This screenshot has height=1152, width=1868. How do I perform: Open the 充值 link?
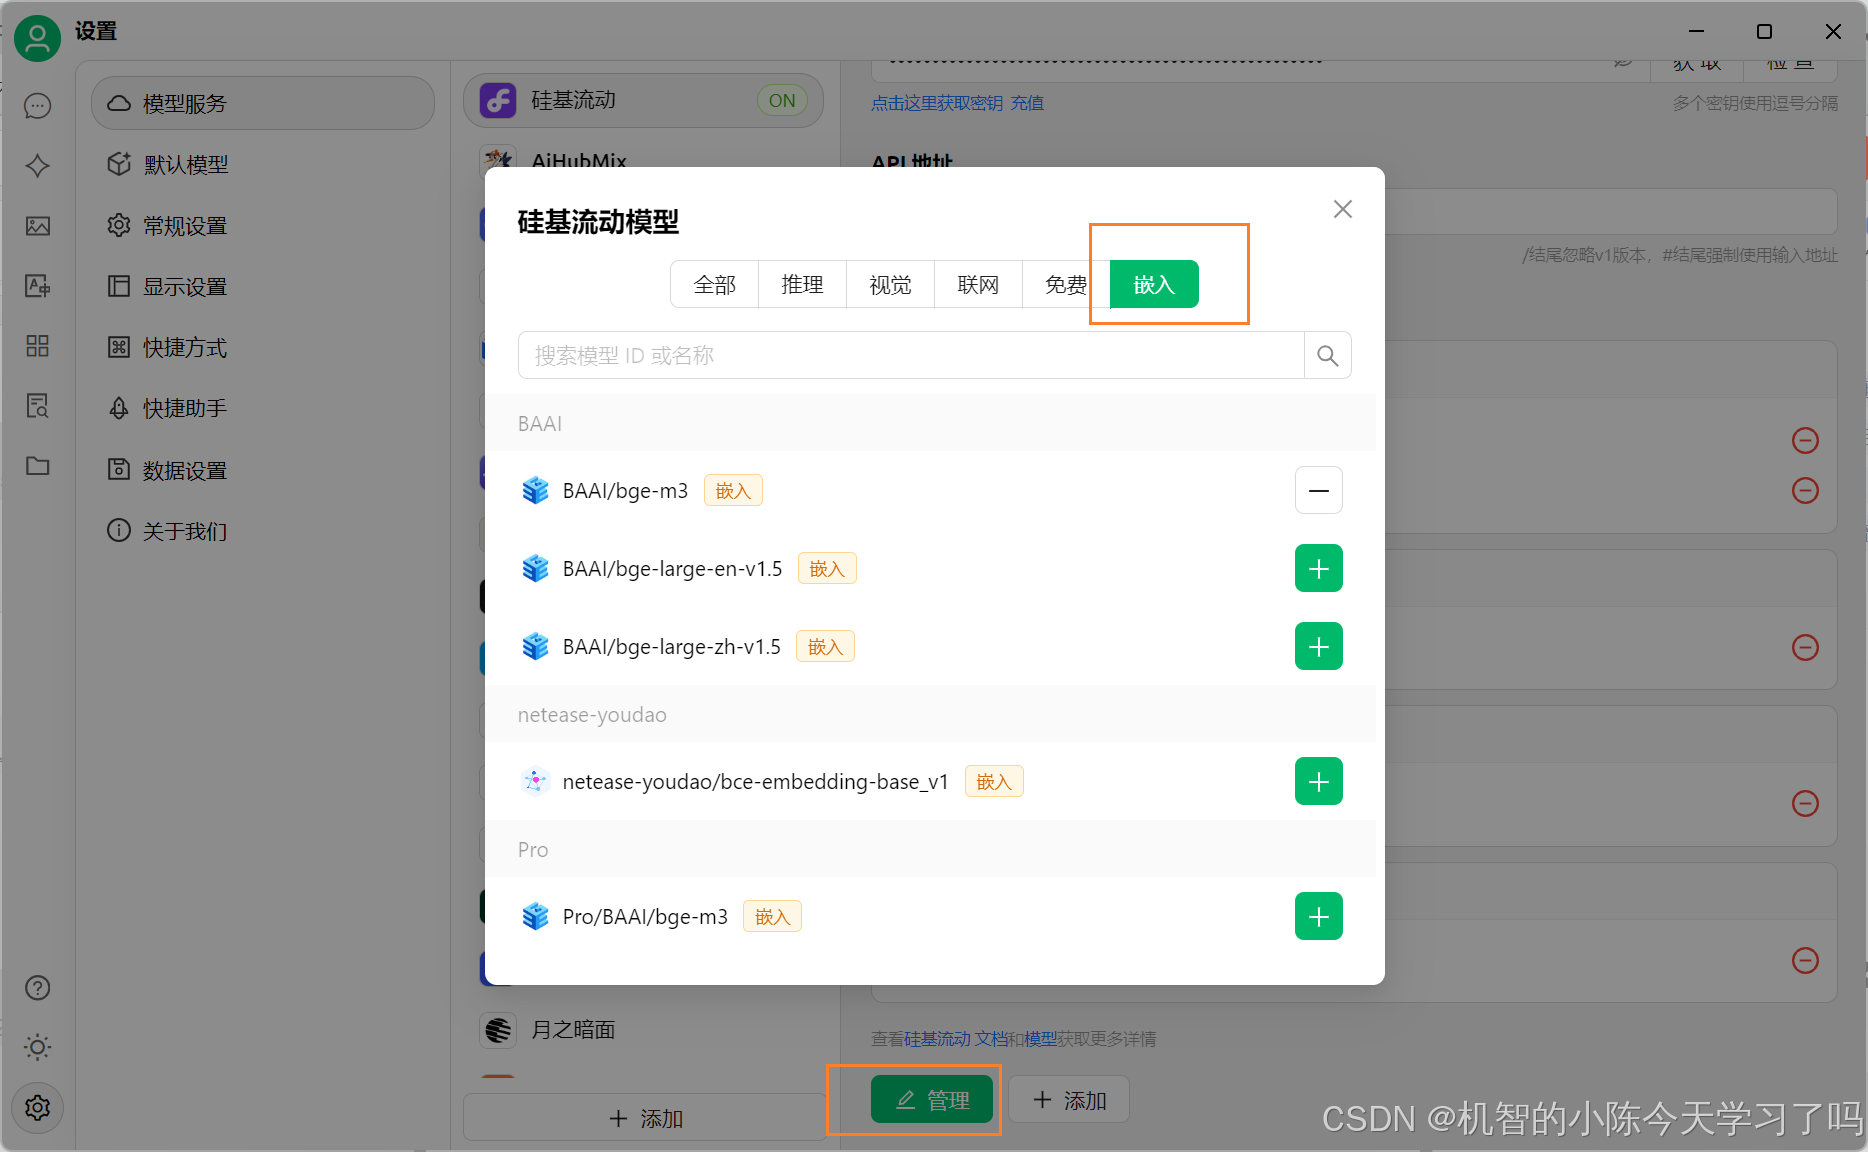click(1027, 103)
